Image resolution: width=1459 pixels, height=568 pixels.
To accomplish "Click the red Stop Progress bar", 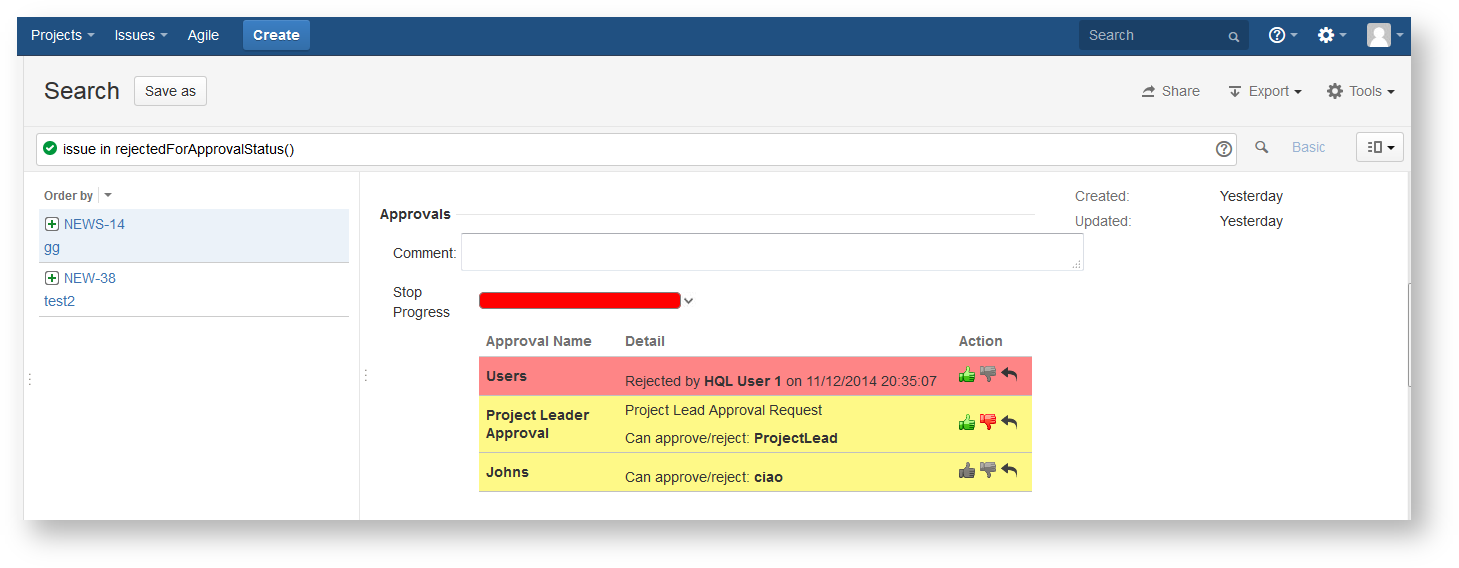I will point(579,301).
